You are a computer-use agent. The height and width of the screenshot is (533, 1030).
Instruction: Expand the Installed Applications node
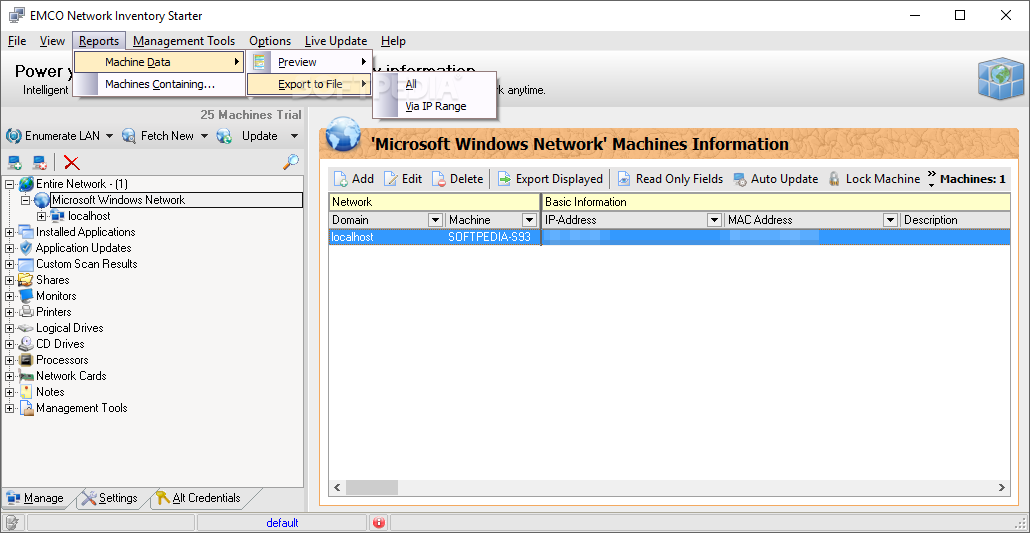coord(9,232)
